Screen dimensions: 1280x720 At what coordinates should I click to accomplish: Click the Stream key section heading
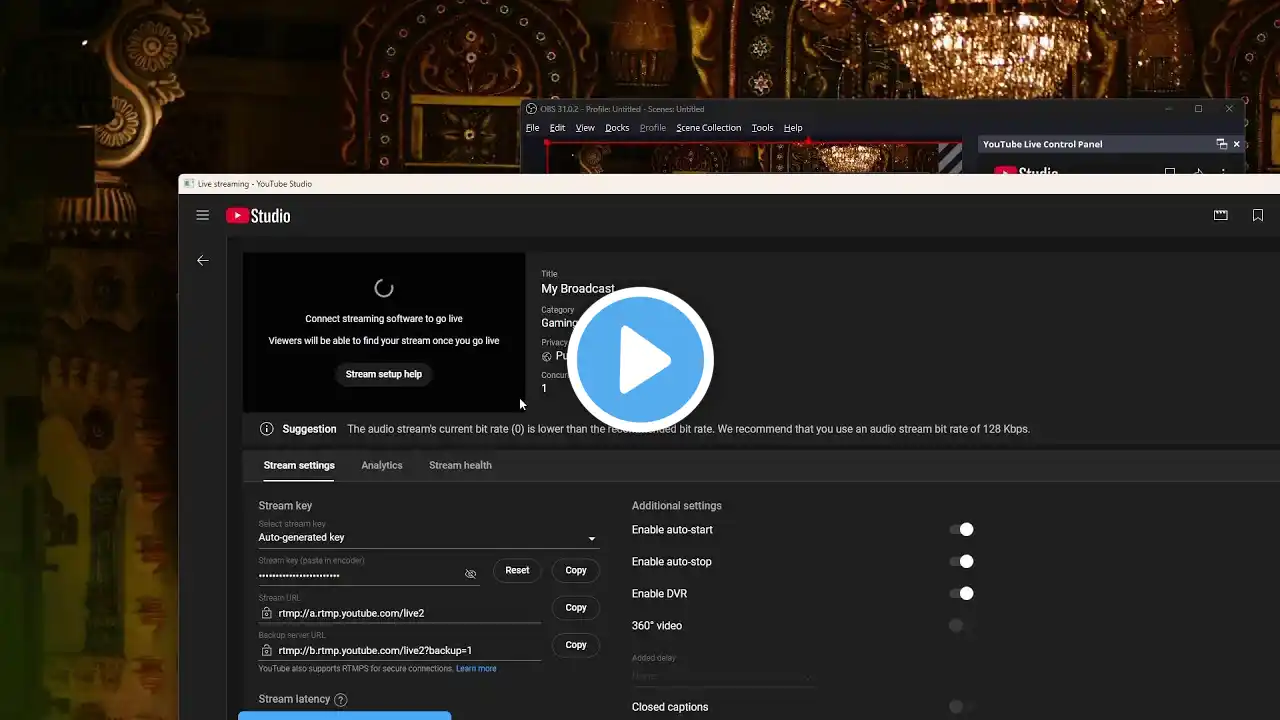point(286,506)
